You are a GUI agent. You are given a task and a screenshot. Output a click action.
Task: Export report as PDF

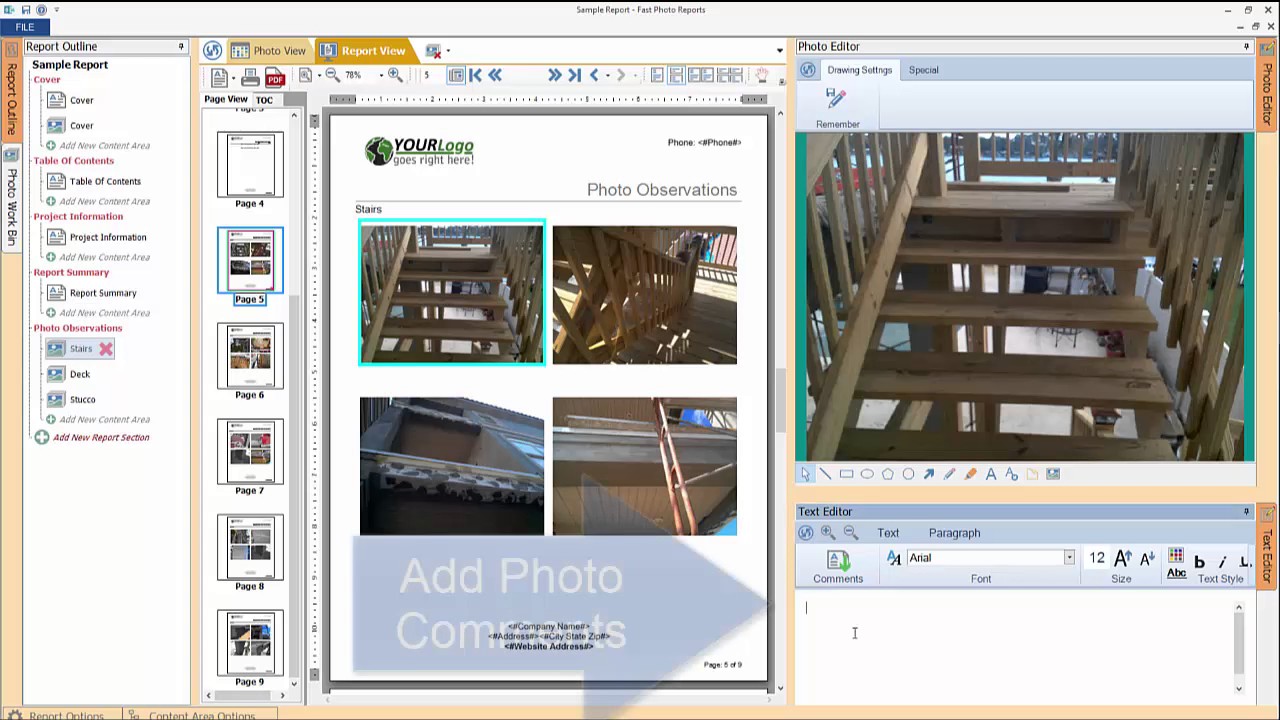tap(275, 76)
